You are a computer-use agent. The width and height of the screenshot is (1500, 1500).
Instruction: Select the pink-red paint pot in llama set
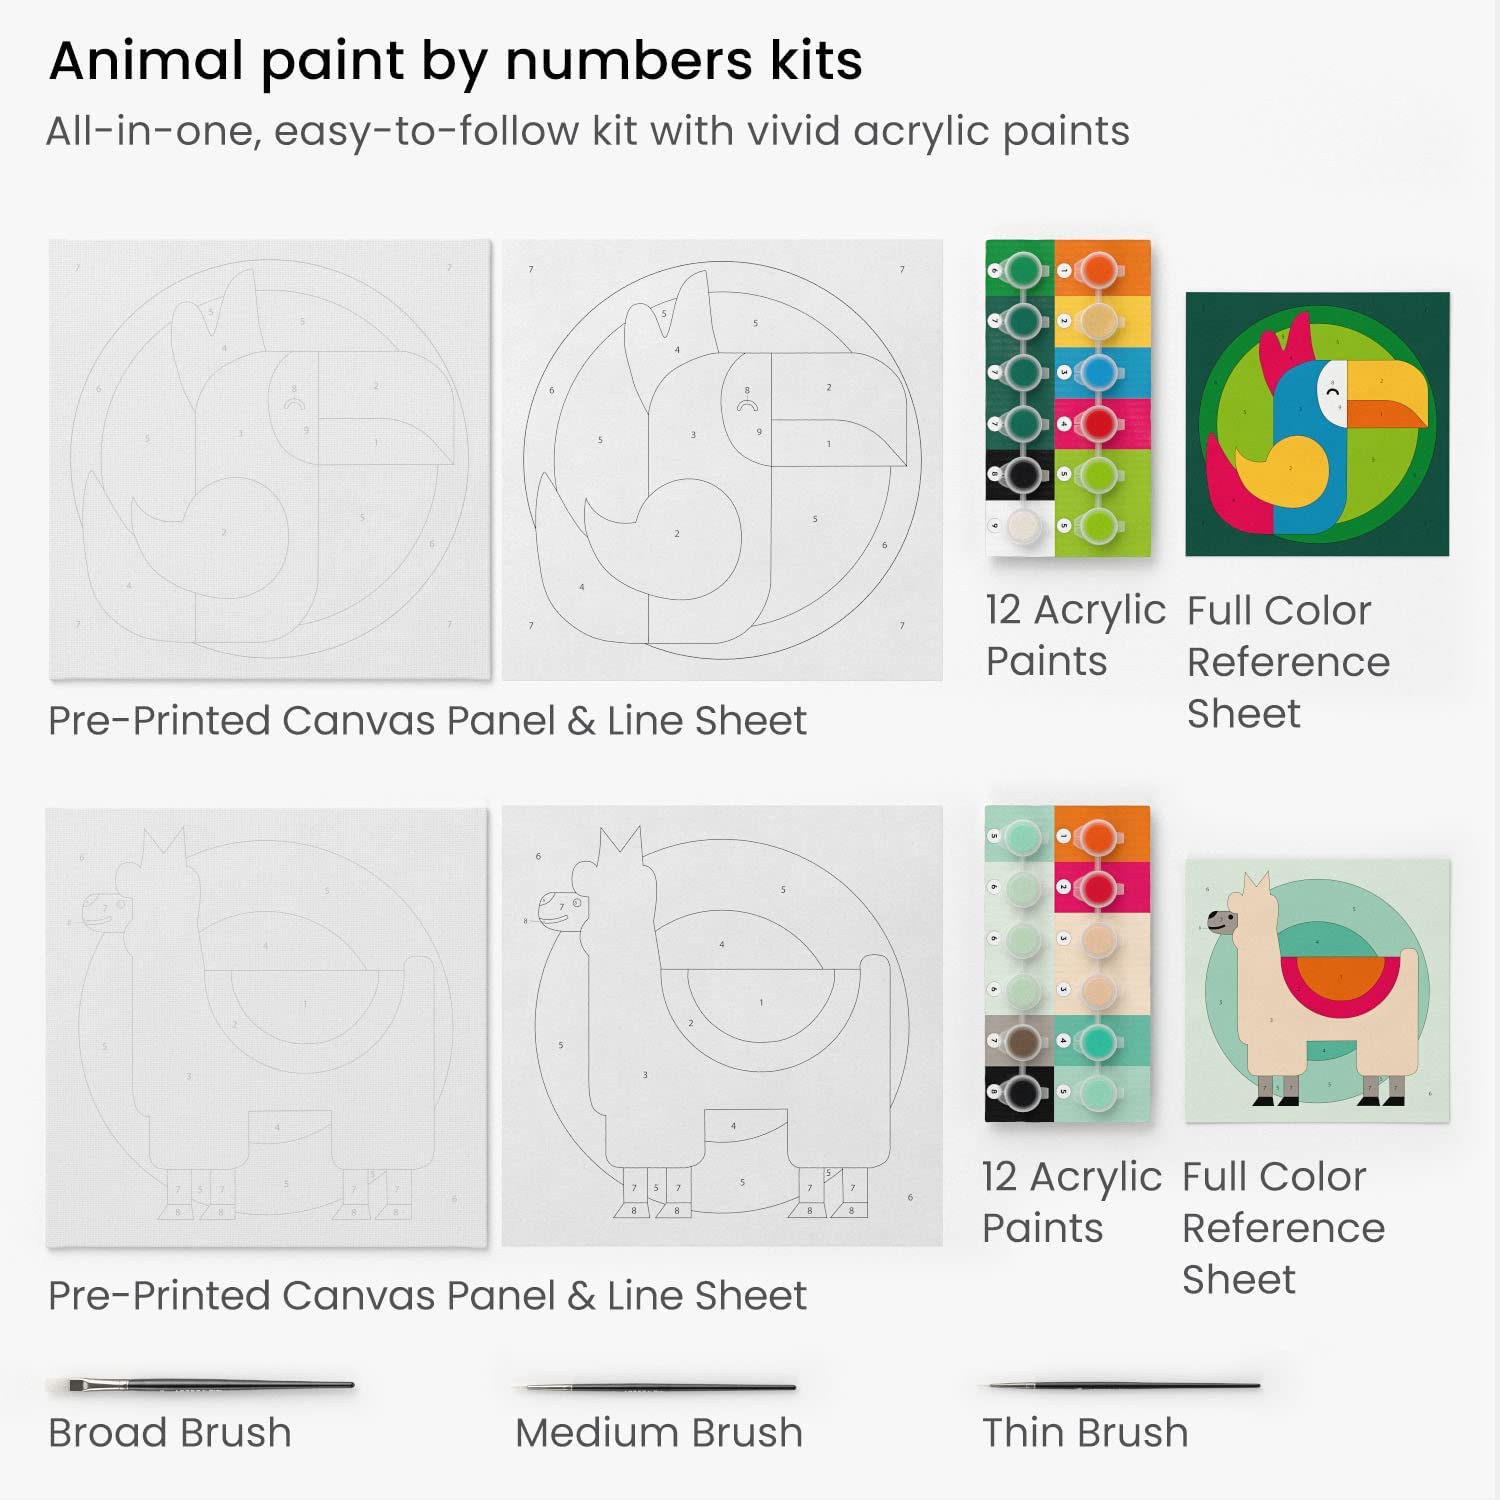point(1097,887)
